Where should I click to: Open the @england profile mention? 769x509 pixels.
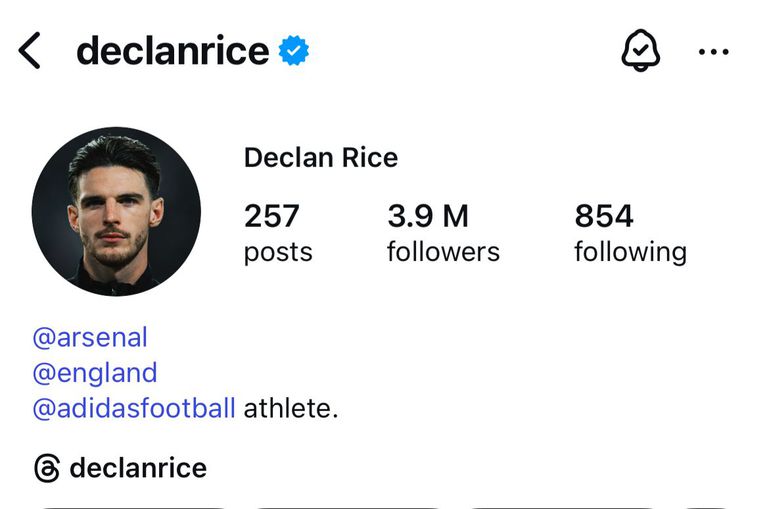click(95, 373)
